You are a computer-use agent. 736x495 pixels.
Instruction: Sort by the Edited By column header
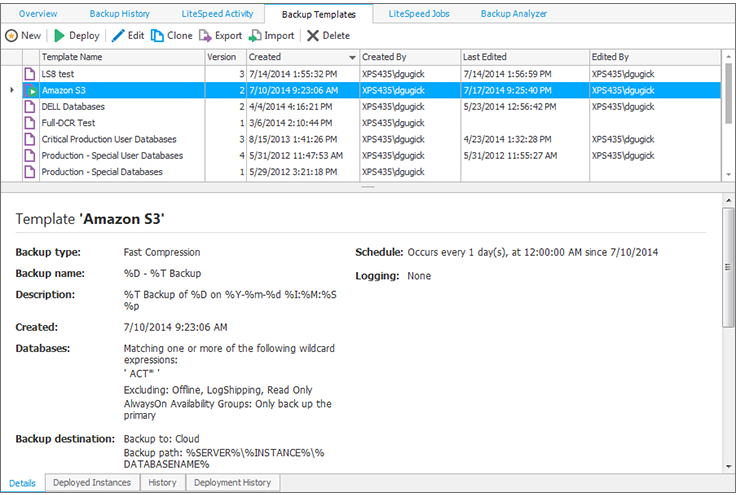click(655, 57)
